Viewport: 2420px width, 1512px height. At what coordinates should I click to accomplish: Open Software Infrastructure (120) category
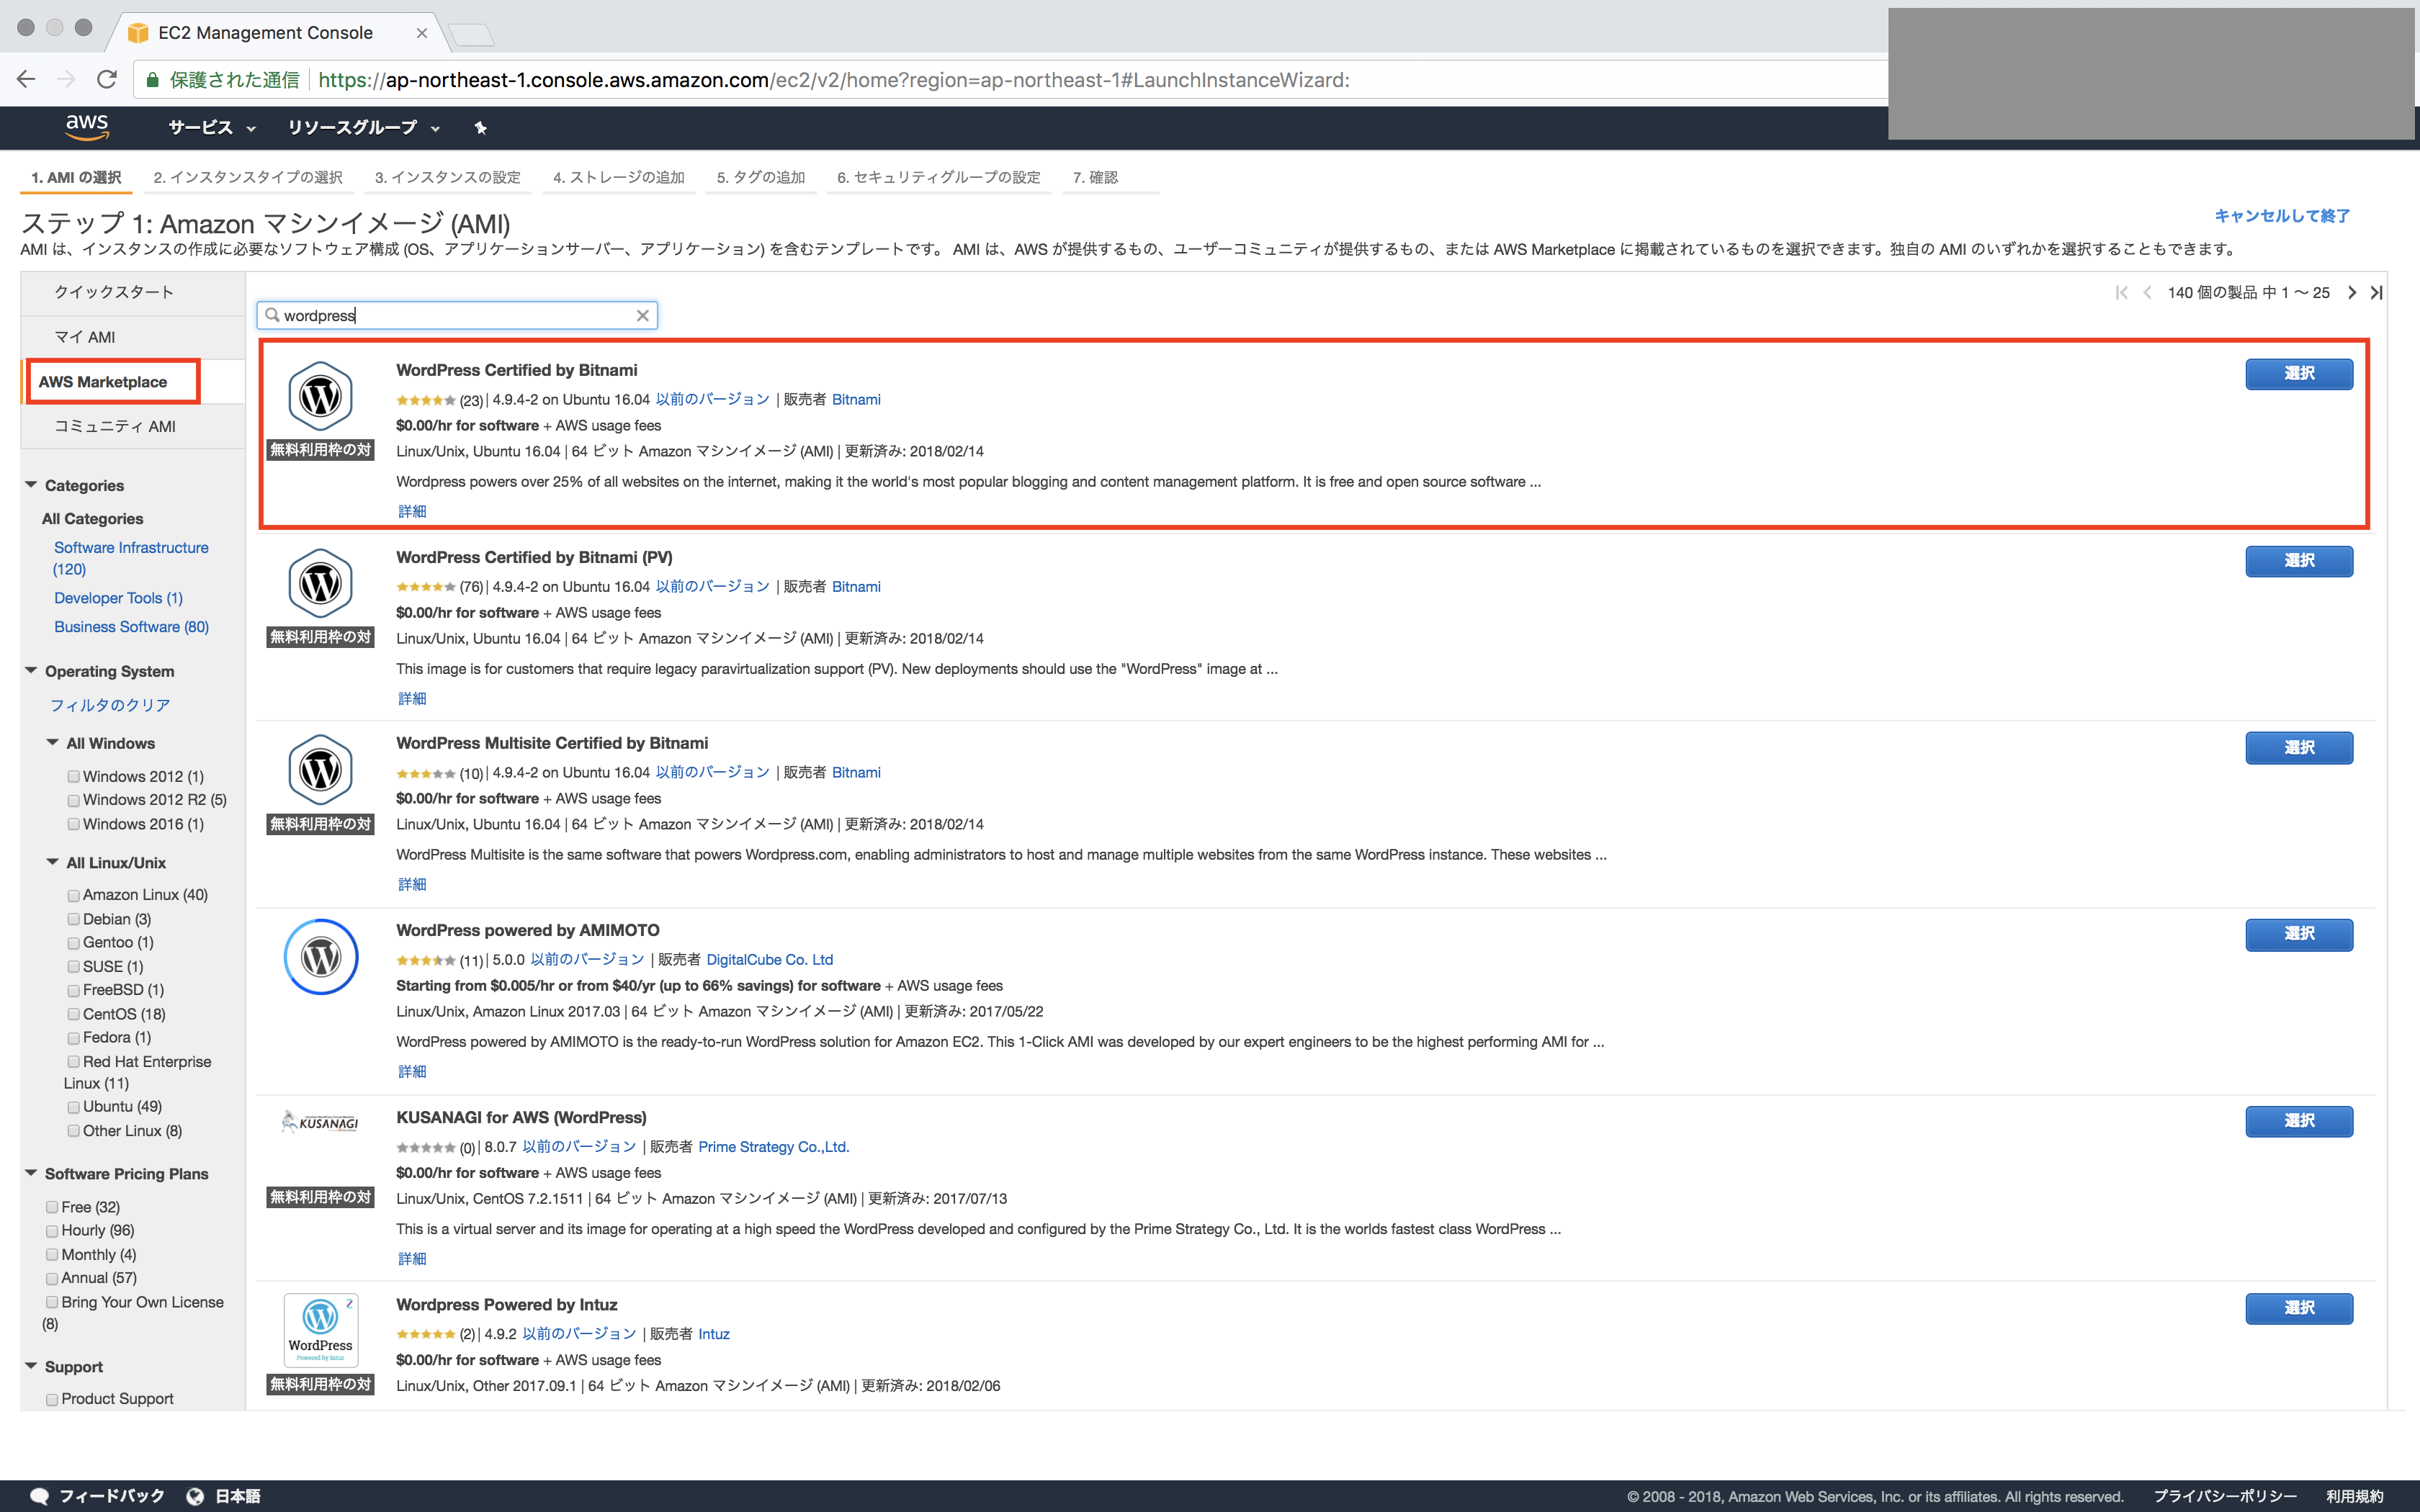(x=131, y=558)
